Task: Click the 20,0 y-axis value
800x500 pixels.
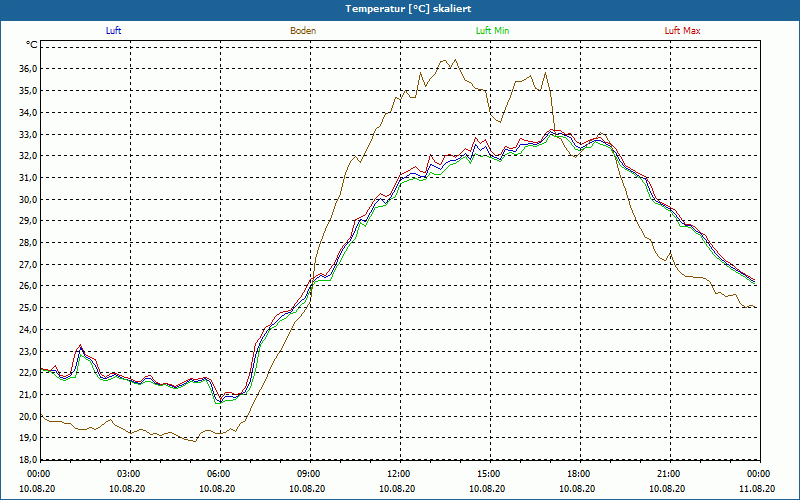Action: (28, 416)
